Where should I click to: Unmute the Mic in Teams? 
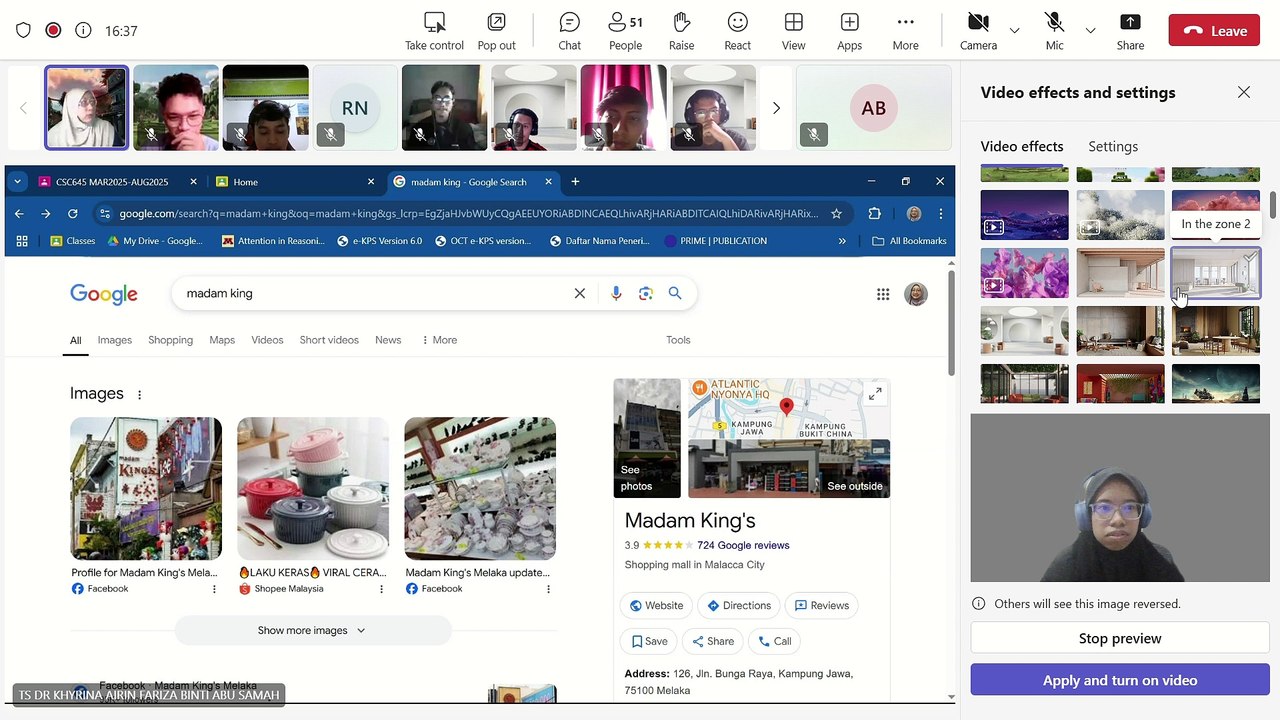1054,31
